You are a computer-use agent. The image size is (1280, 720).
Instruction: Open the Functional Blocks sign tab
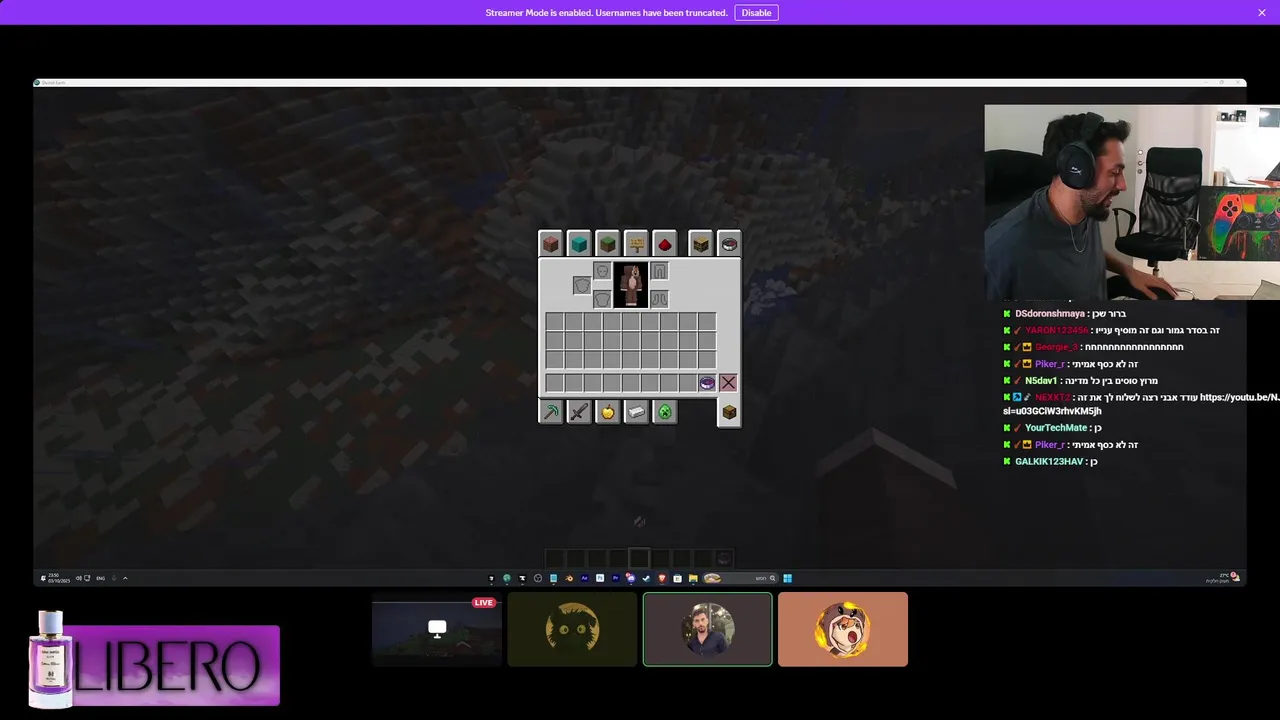(x=636, y=244)
